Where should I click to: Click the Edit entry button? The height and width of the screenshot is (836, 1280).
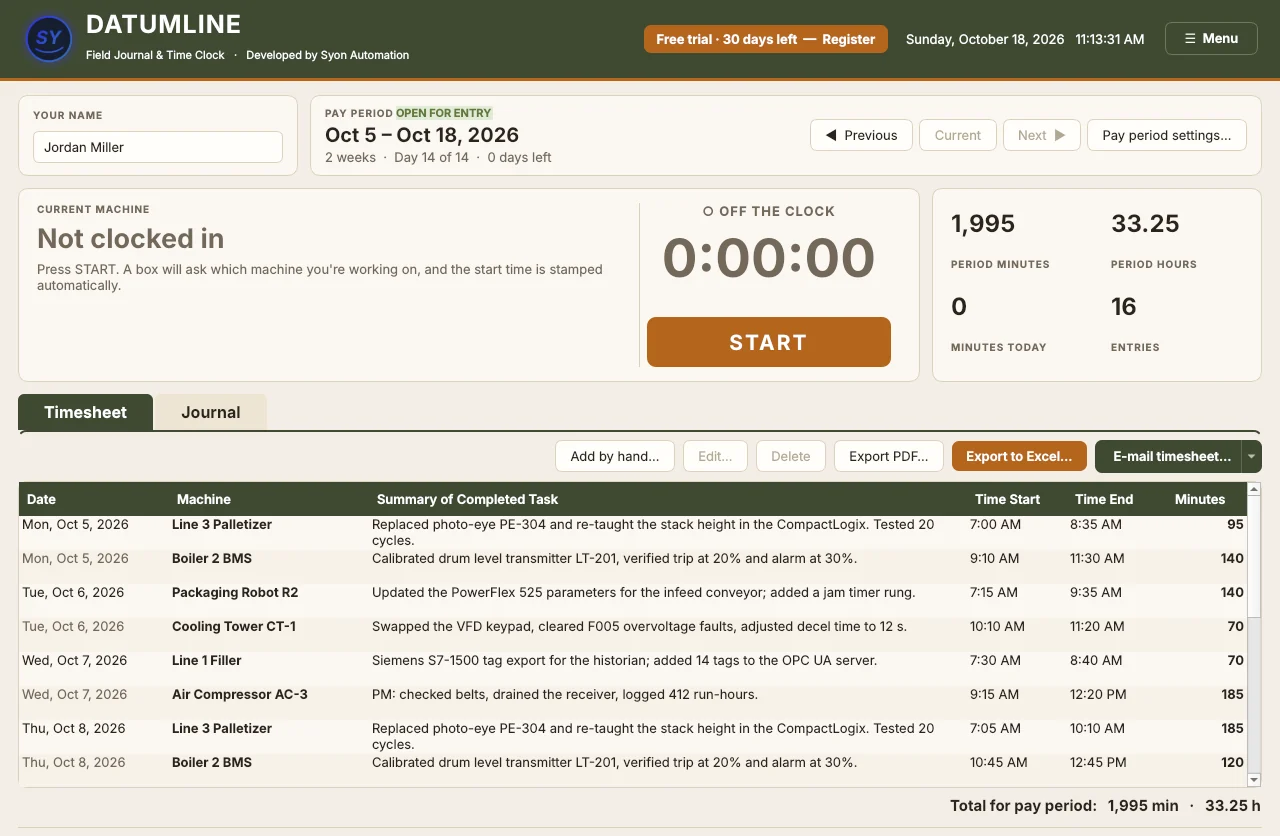click(x=715, y=456)
